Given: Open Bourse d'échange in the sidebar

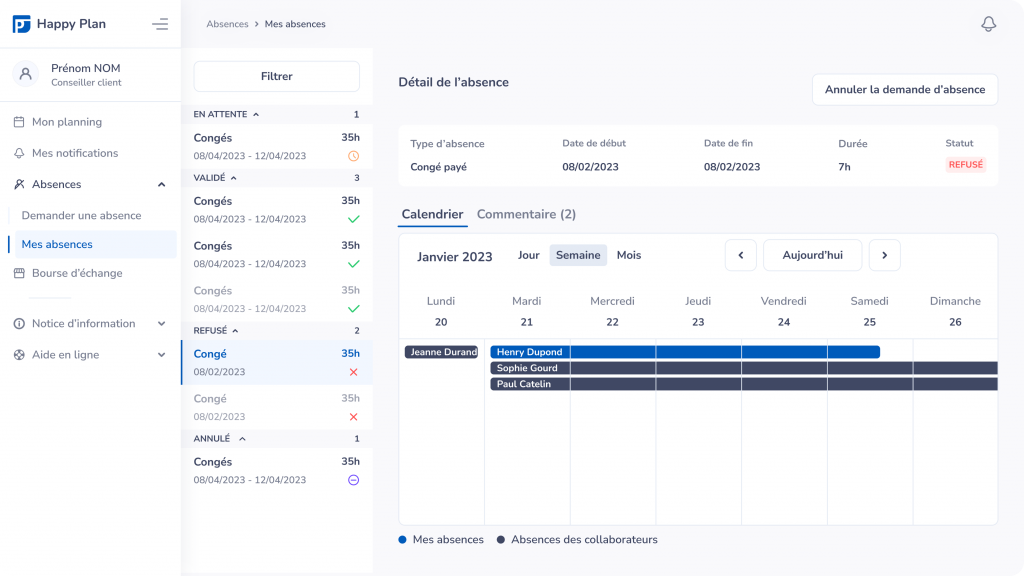Looking at the screenshot, I should pyautogui.click(x=76, y=273).
